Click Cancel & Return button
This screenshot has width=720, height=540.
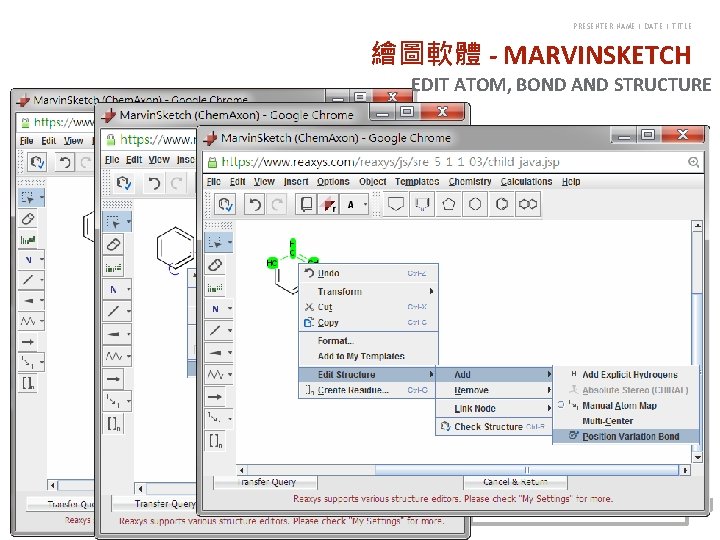pos(515,482)
